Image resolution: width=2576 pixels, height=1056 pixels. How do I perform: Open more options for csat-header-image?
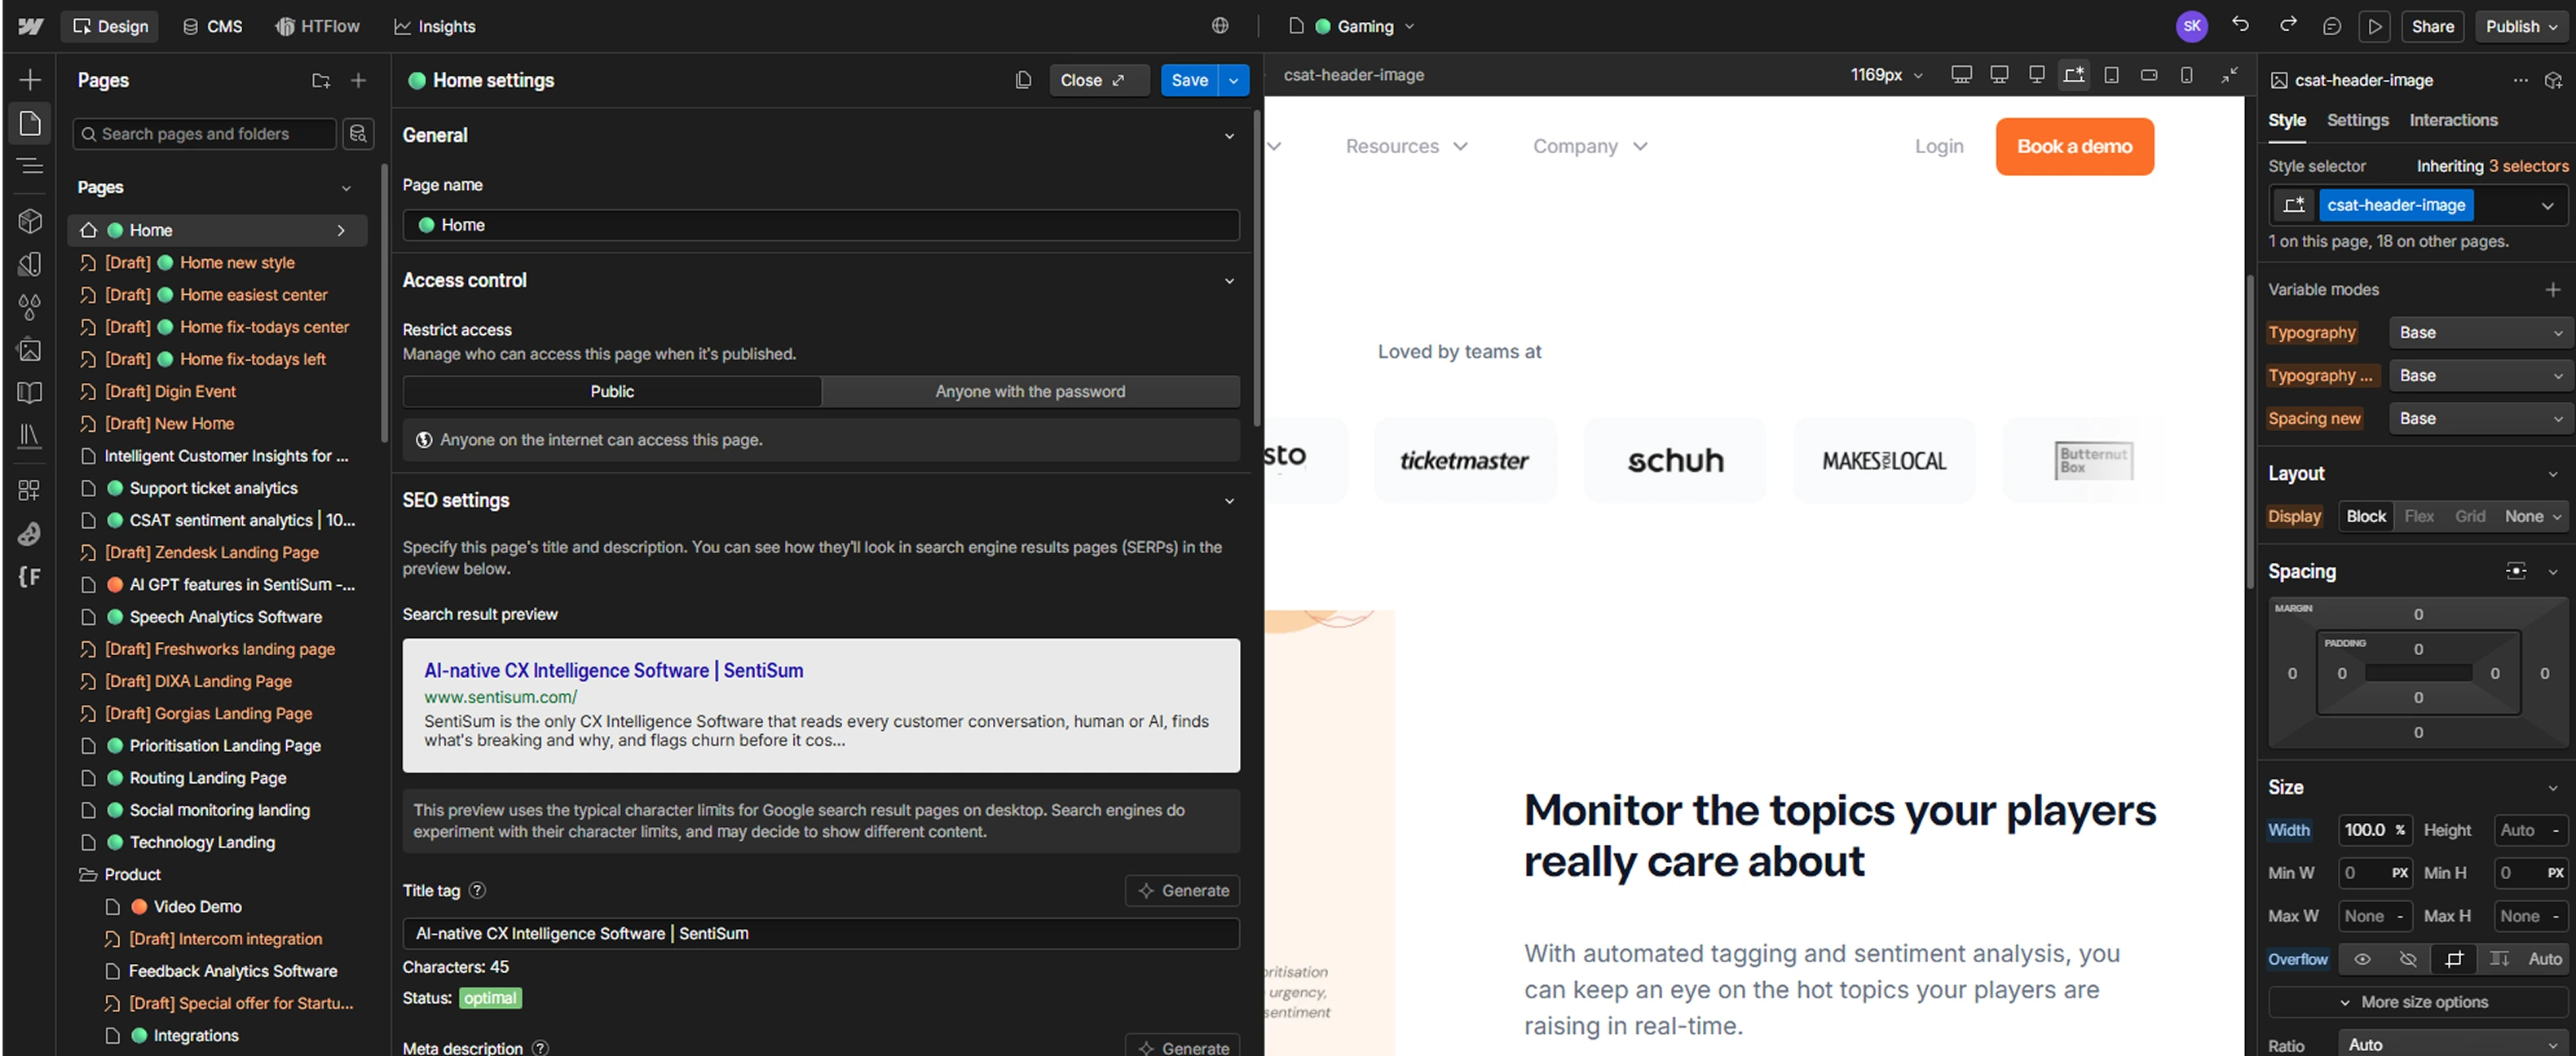(2520, 80)
